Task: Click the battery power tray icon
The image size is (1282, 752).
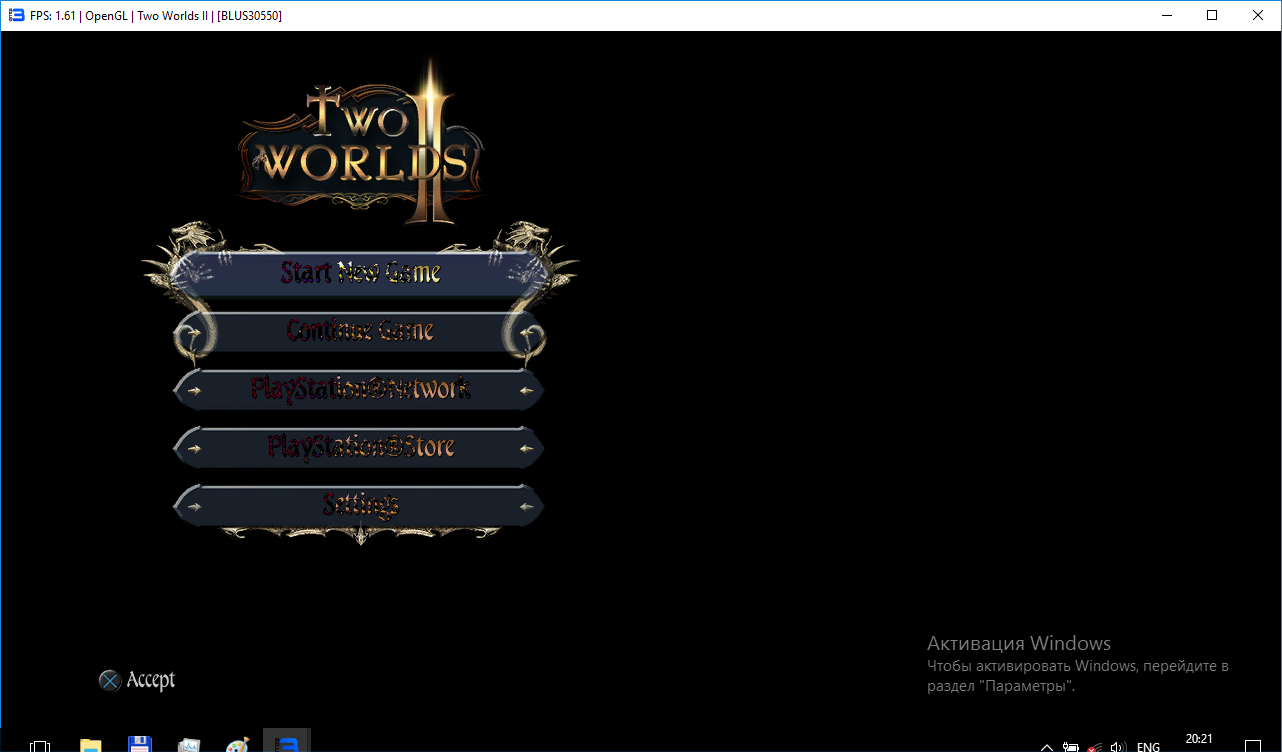Action: (1071, 747)
